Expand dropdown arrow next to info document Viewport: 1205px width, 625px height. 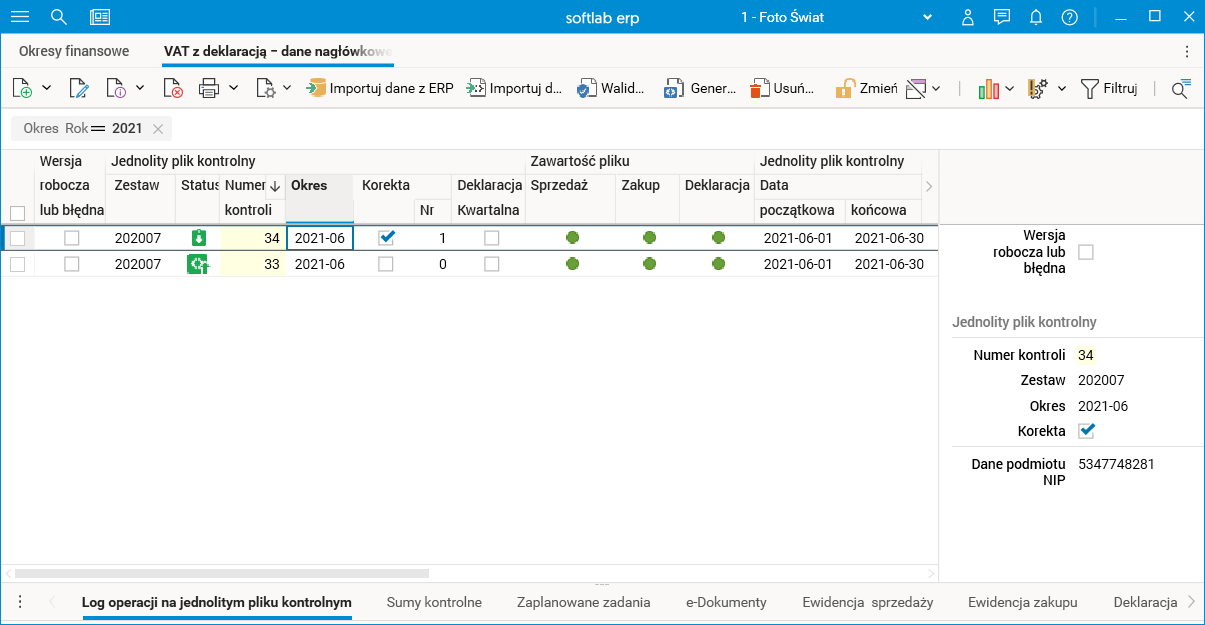140,88
